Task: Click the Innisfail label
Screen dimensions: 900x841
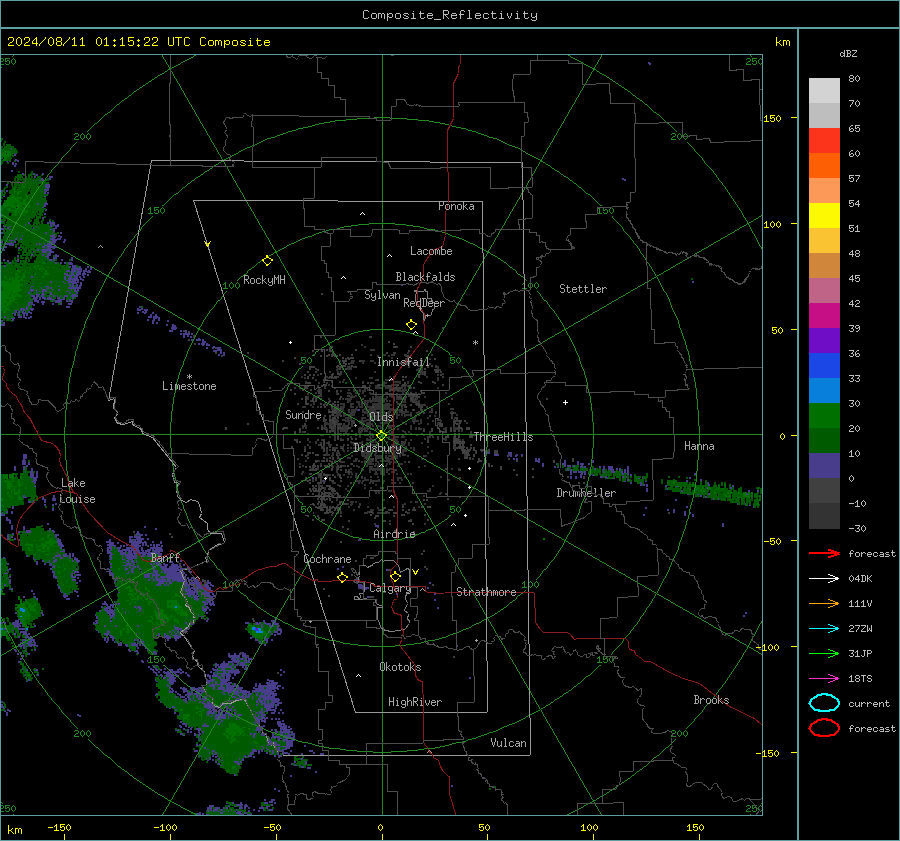Action: [403, 362]
